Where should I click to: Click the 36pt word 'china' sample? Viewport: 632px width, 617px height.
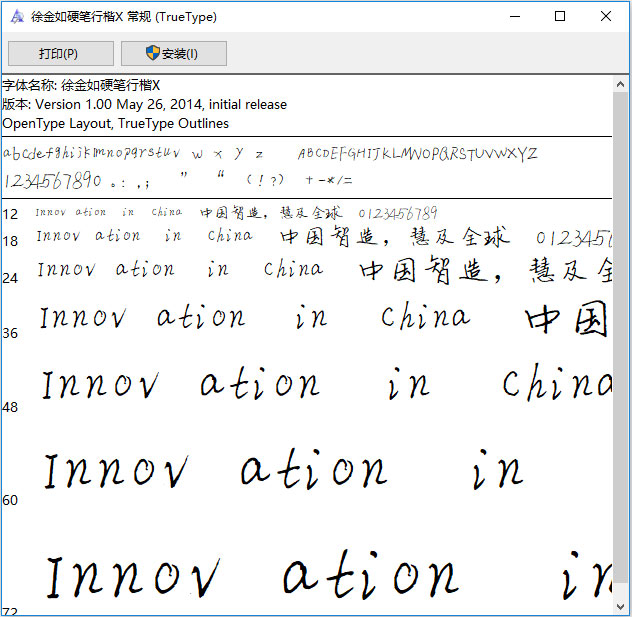(426, 315)
